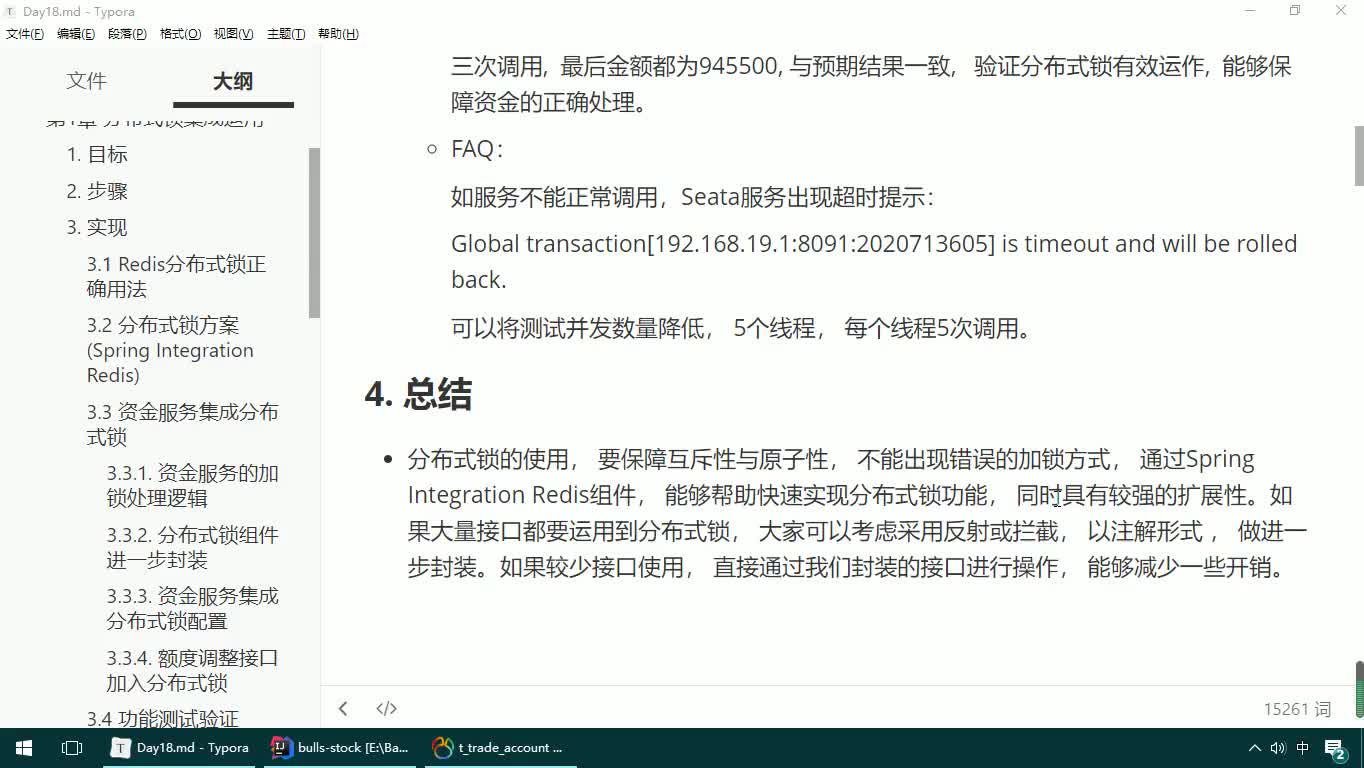Open the 主题(T) menu
The width and height of the screenshot is (1364, 768).
(286, 34)
